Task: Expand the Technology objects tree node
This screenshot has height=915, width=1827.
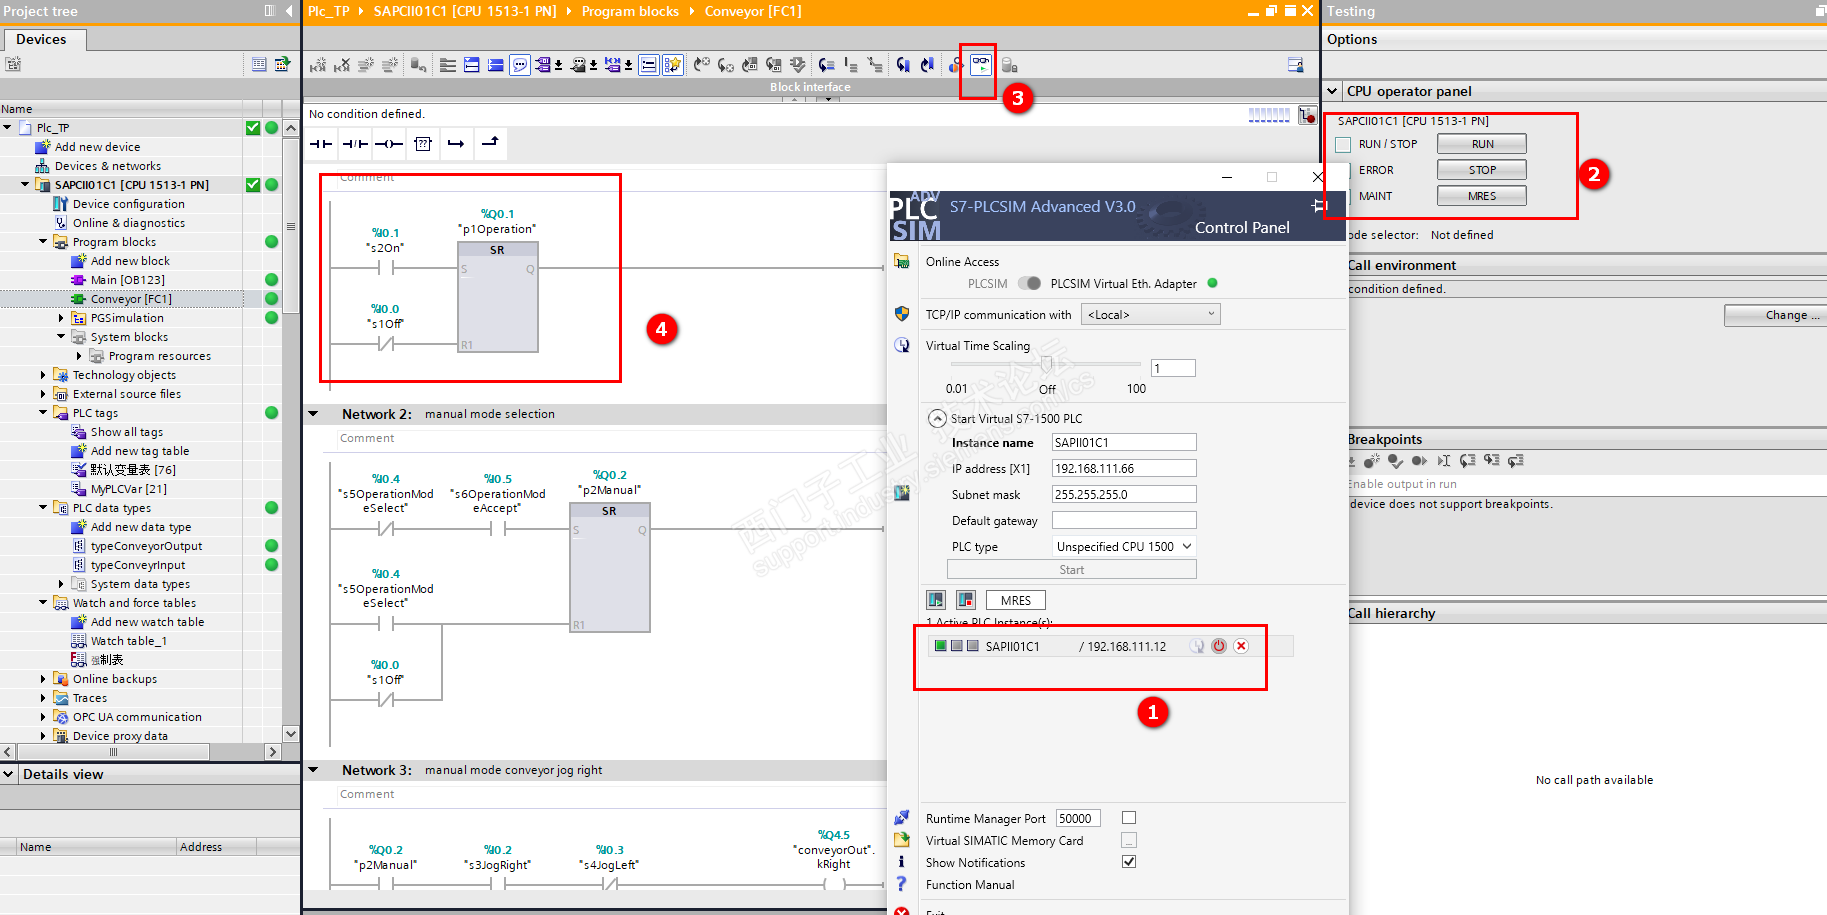Action: coord(43,375)
